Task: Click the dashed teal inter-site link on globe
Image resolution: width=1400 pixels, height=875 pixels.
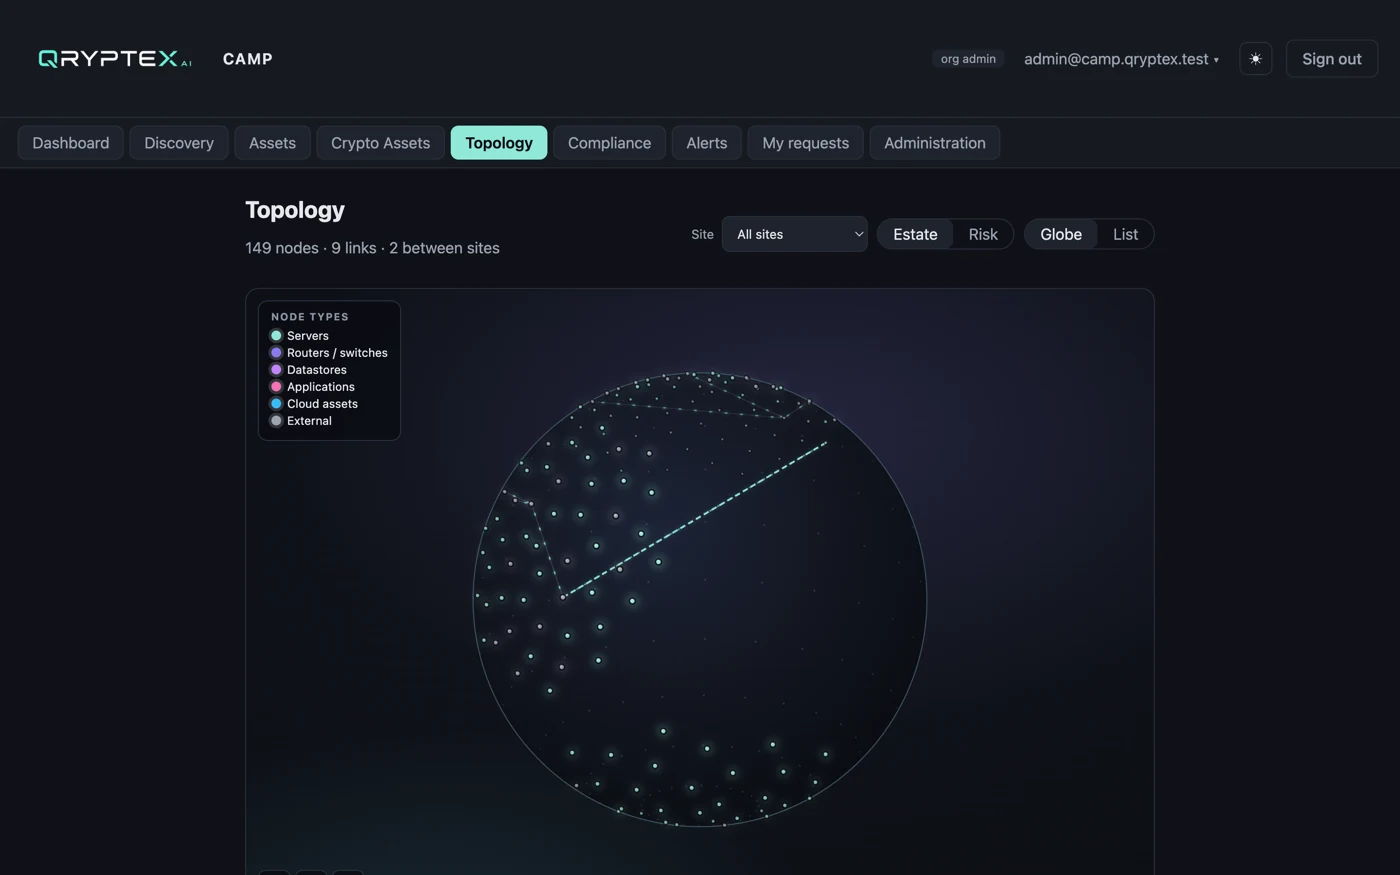Action: [695, 518]
